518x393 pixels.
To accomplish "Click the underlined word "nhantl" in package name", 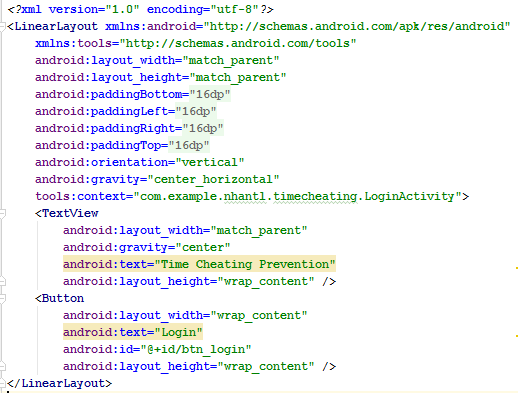I will pyautogui.click(x=245, y=197).
